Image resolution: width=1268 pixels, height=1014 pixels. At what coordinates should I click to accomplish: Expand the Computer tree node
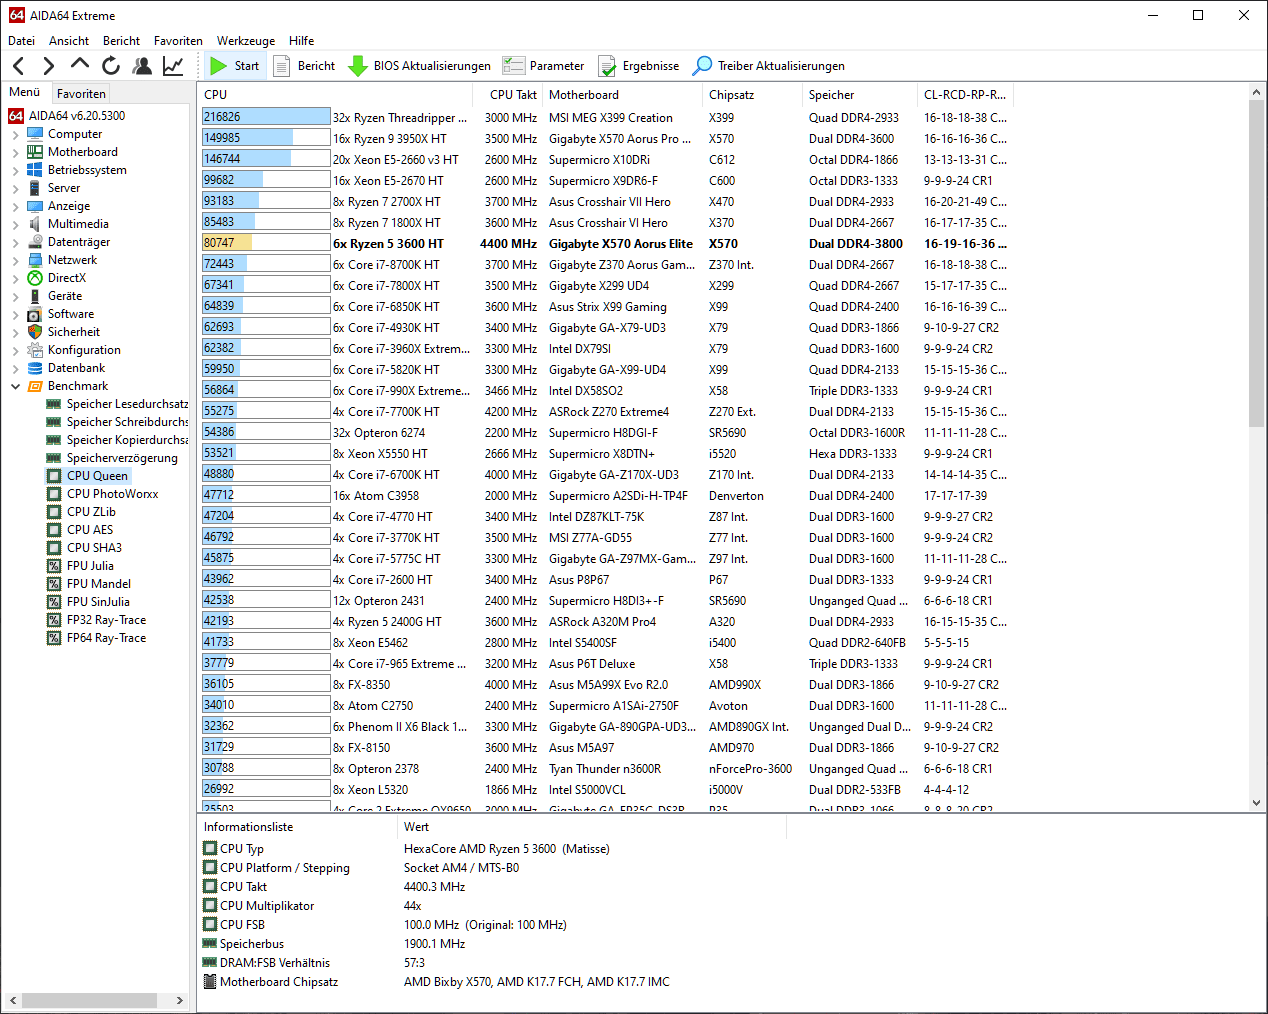[x=15, y=134]
